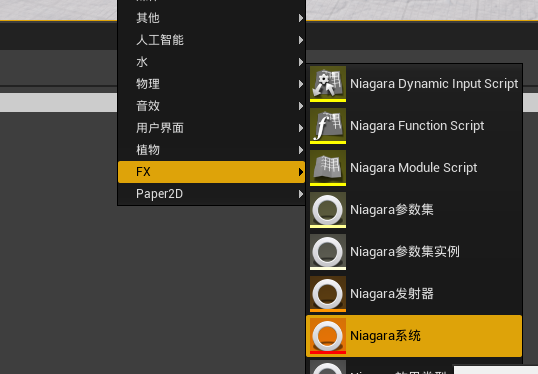
Task: Expand the Paper2D submenu arrow
Action: (301, 194)
